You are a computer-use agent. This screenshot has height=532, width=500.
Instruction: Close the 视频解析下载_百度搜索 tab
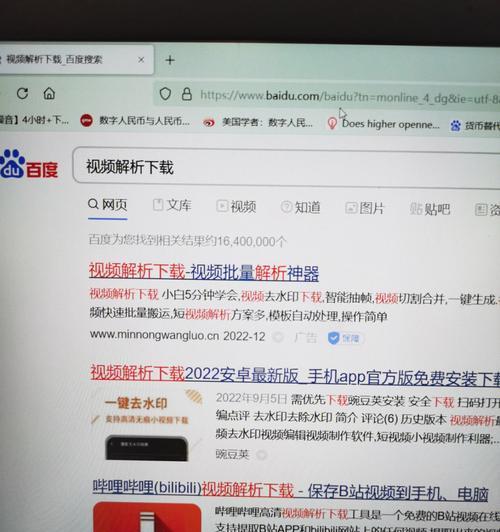click(141, 60)
